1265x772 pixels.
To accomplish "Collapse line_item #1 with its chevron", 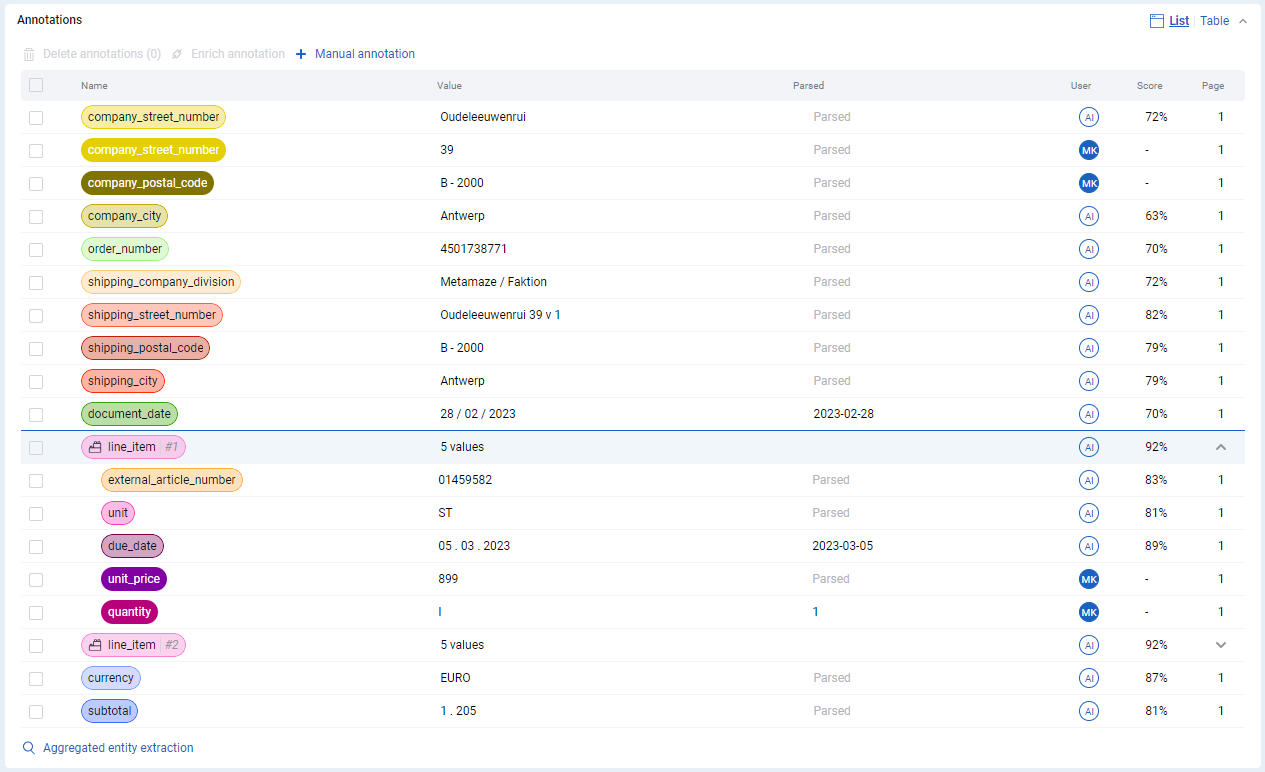I will pyautogui.click(x=1220, y=447).
